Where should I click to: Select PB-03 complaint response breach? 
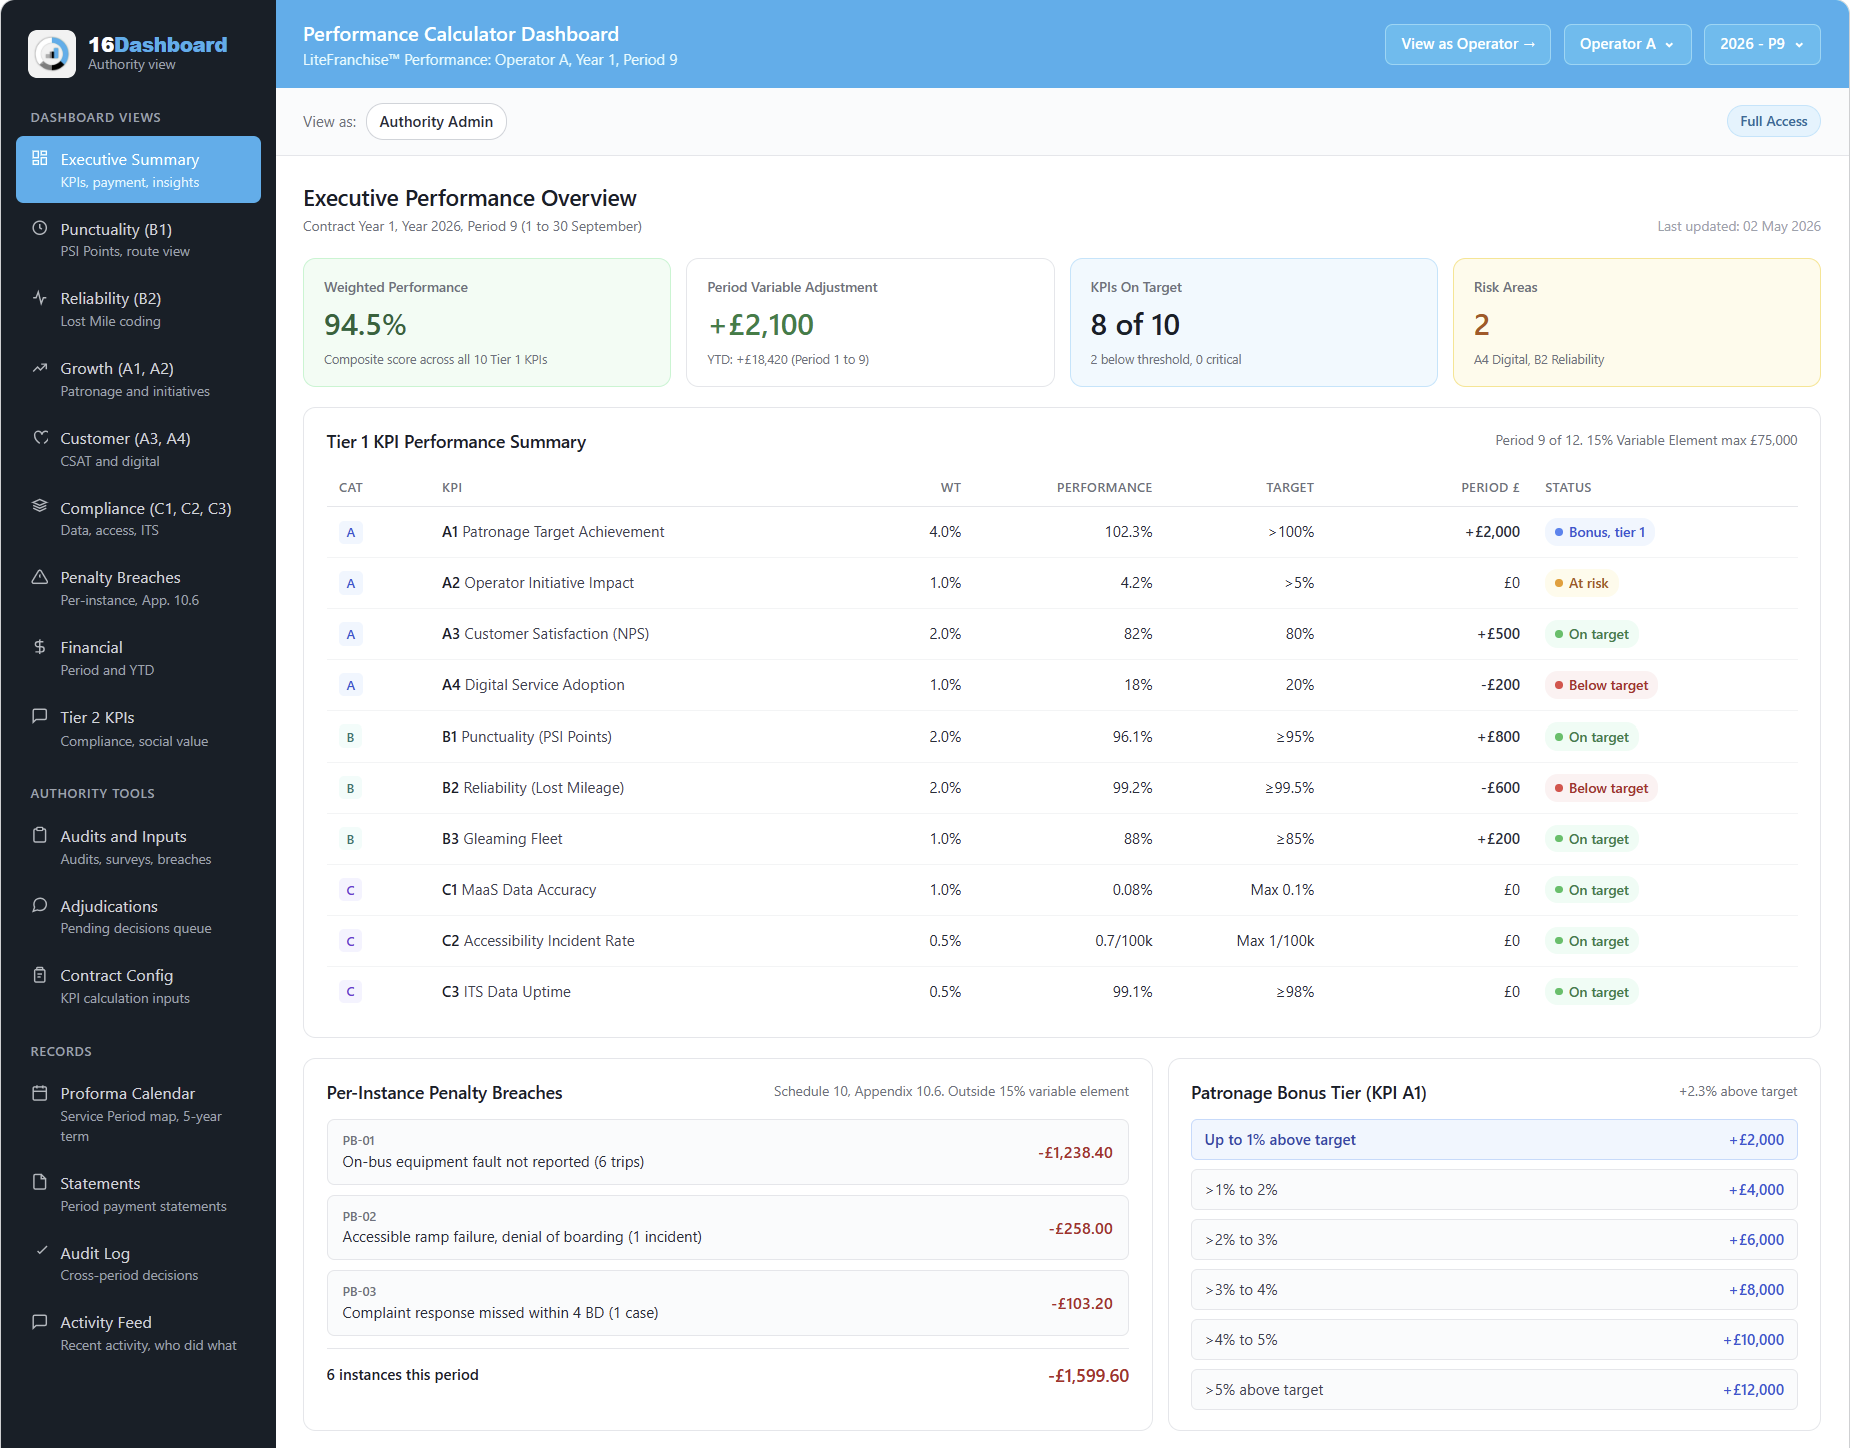click(727, 1303)
